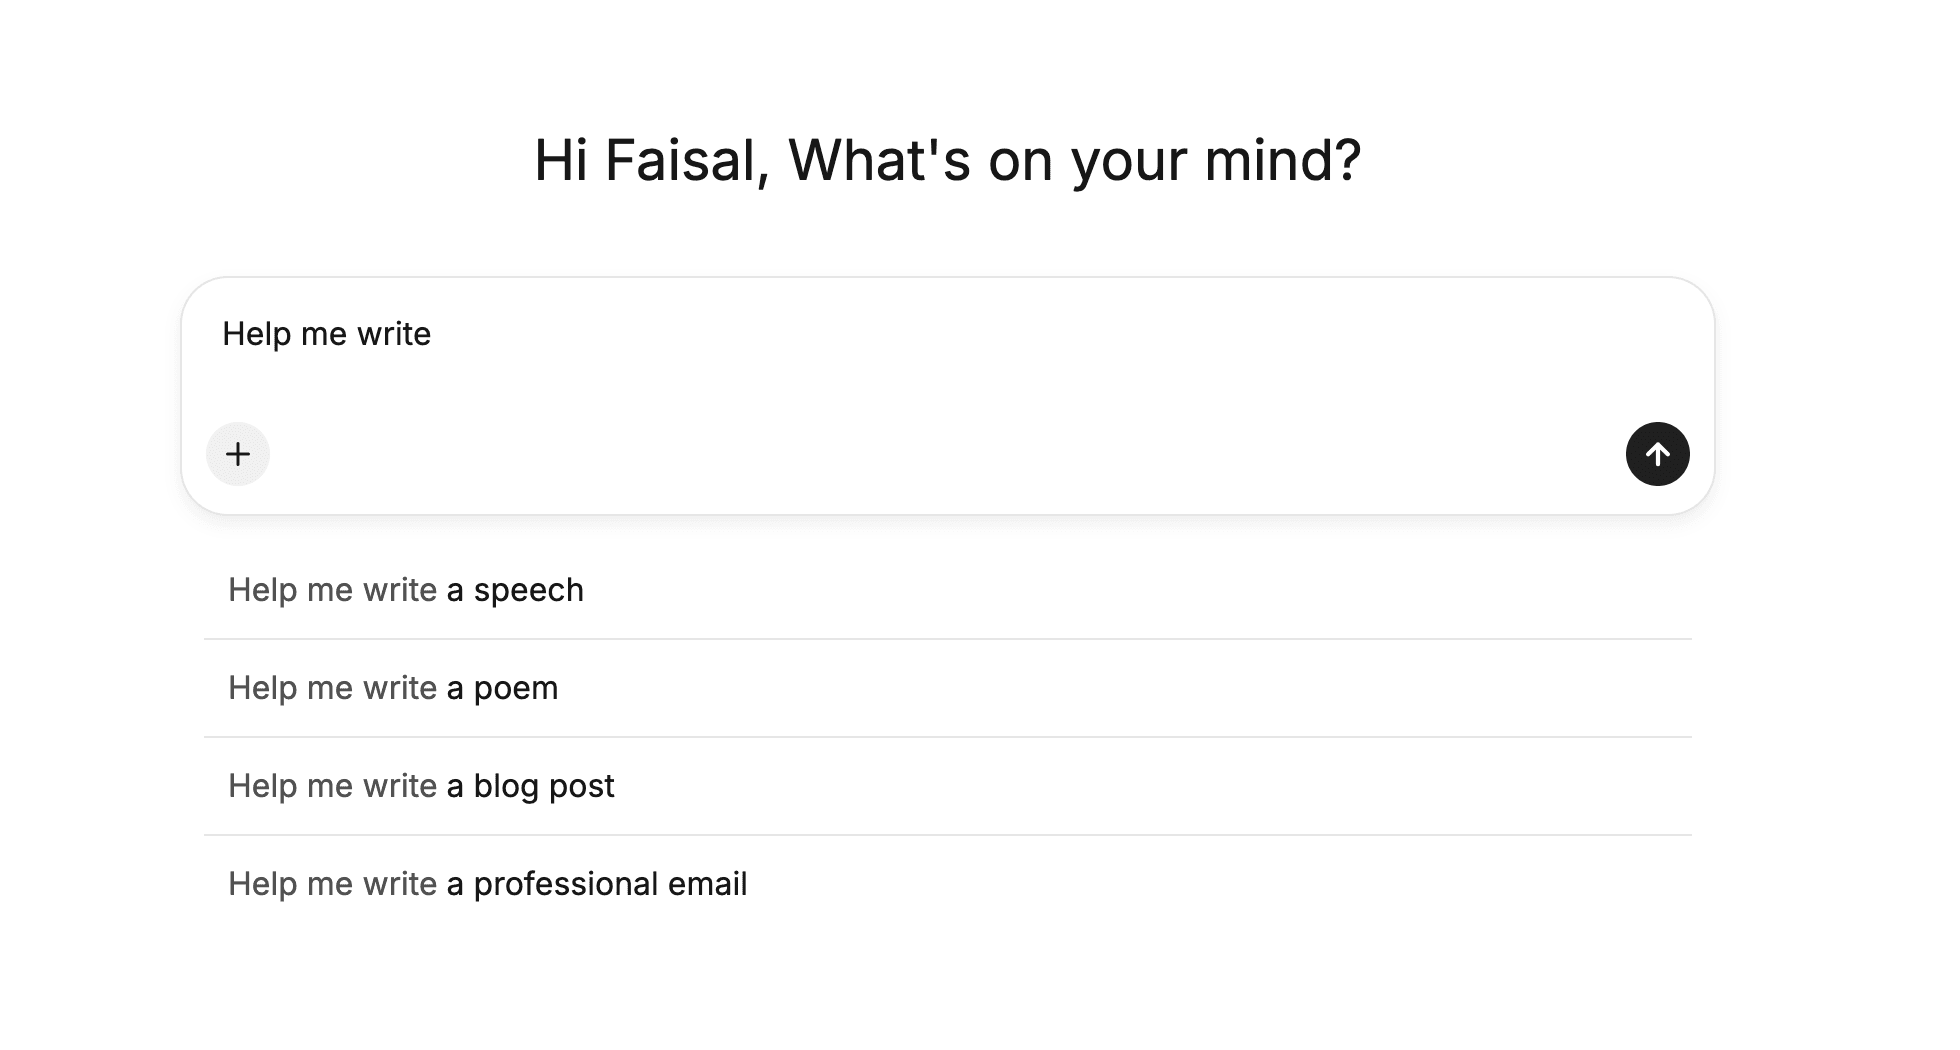Submit the prompt using the send arrow
Screen dimensions: 1960x1050
tap(1658, 454)
